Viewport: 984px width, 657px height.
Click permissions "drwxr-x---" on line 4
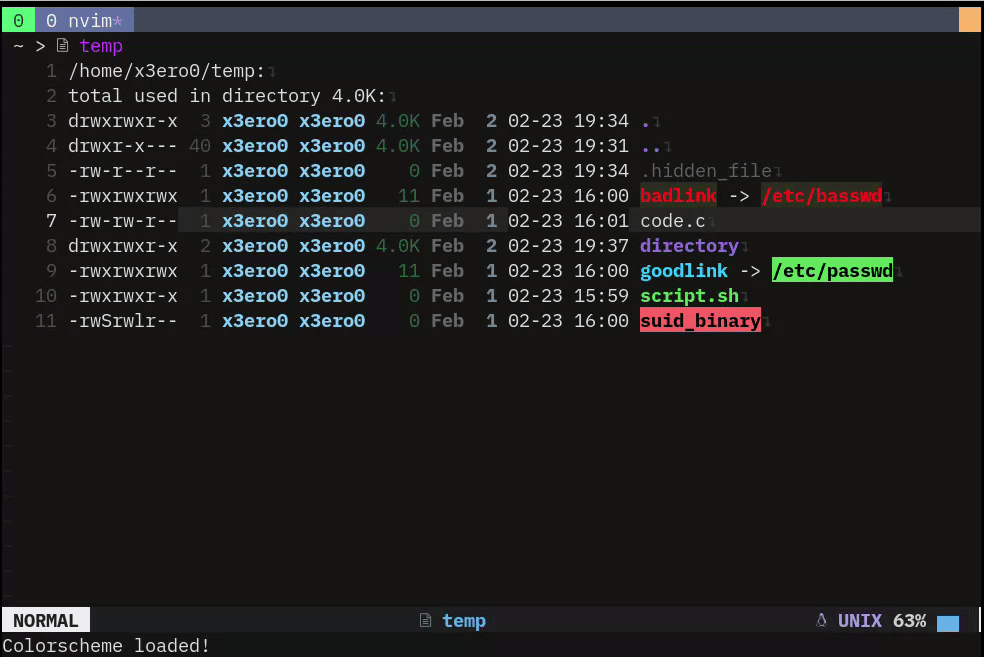[x=123, y=146]
